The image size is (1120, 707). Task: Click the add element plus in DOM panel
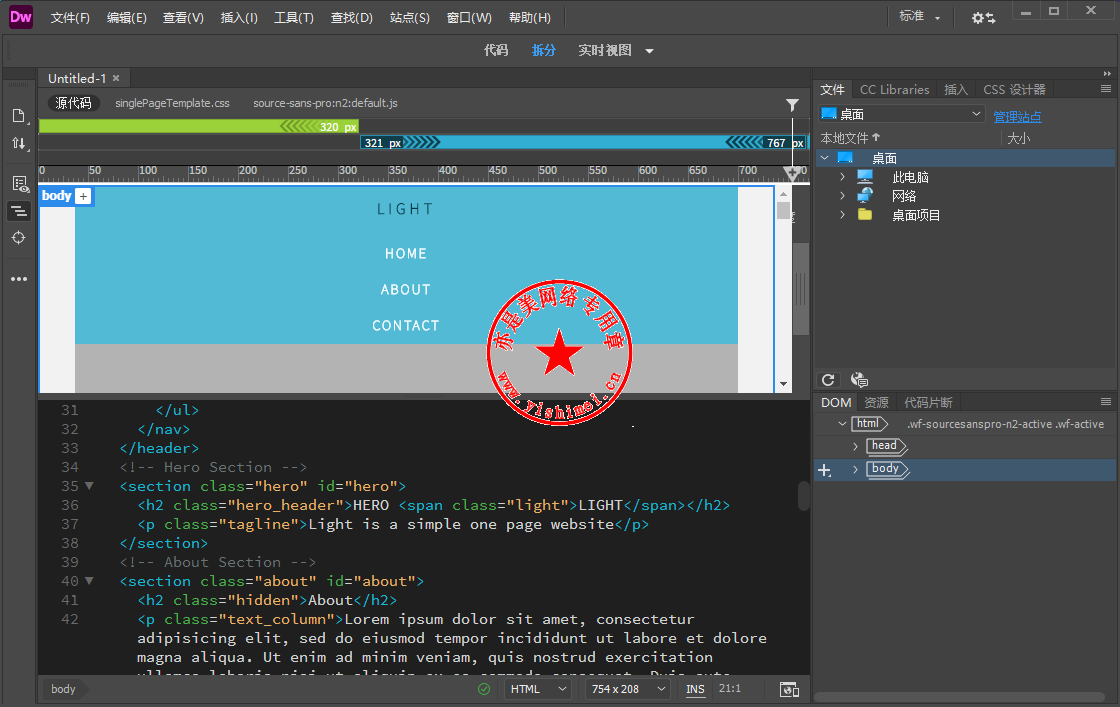click(x=824, y=470)
